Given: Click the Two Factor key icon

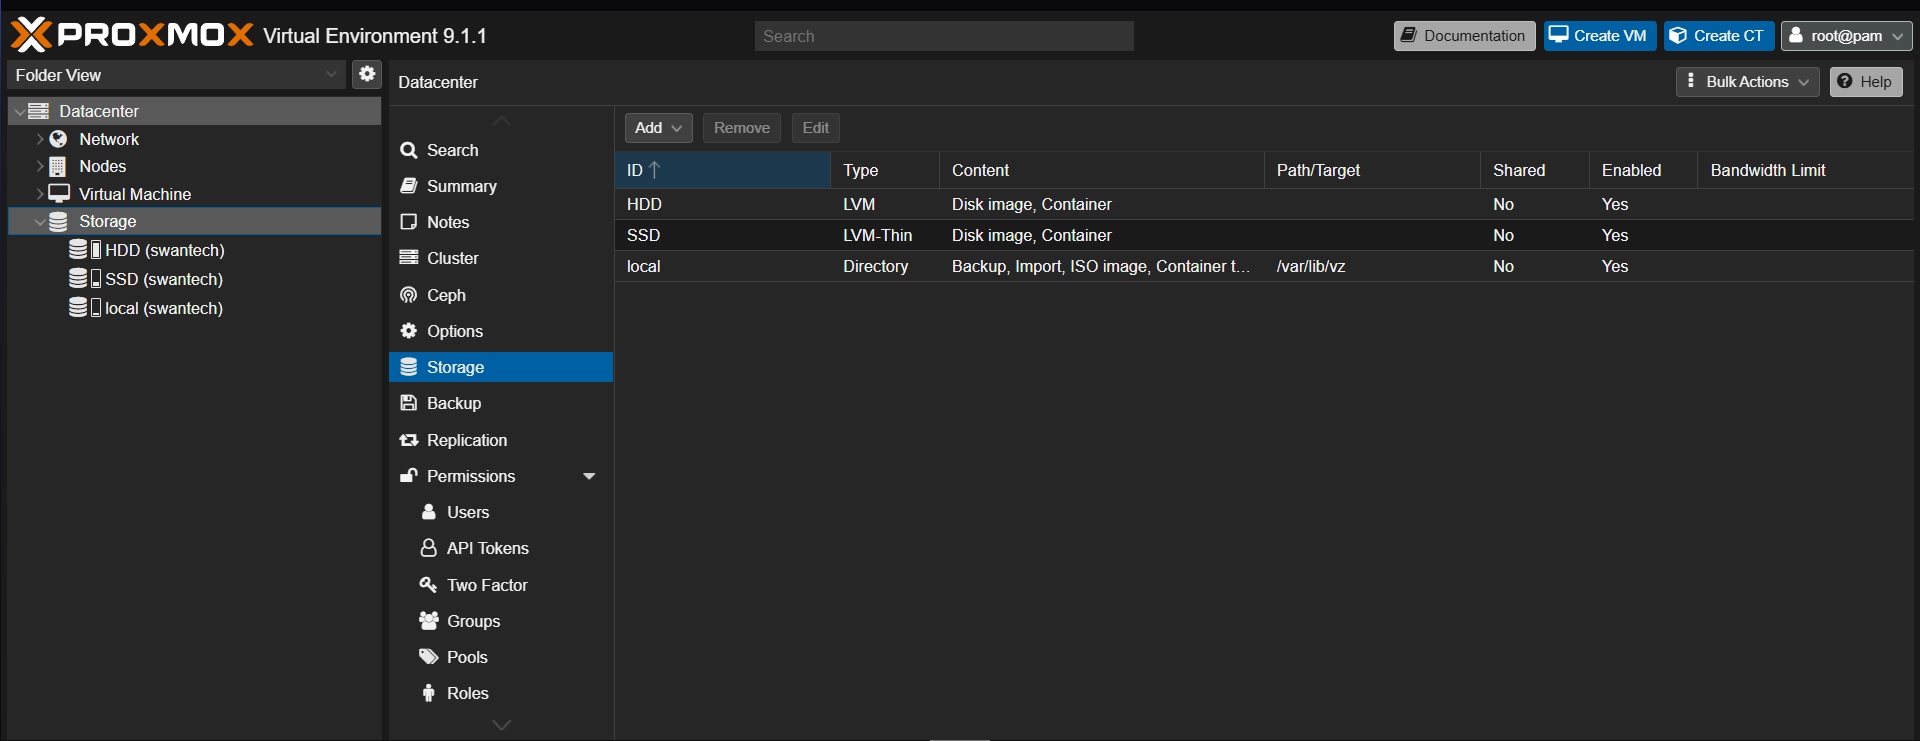Looking at the screenshot, I should point(428,585).
